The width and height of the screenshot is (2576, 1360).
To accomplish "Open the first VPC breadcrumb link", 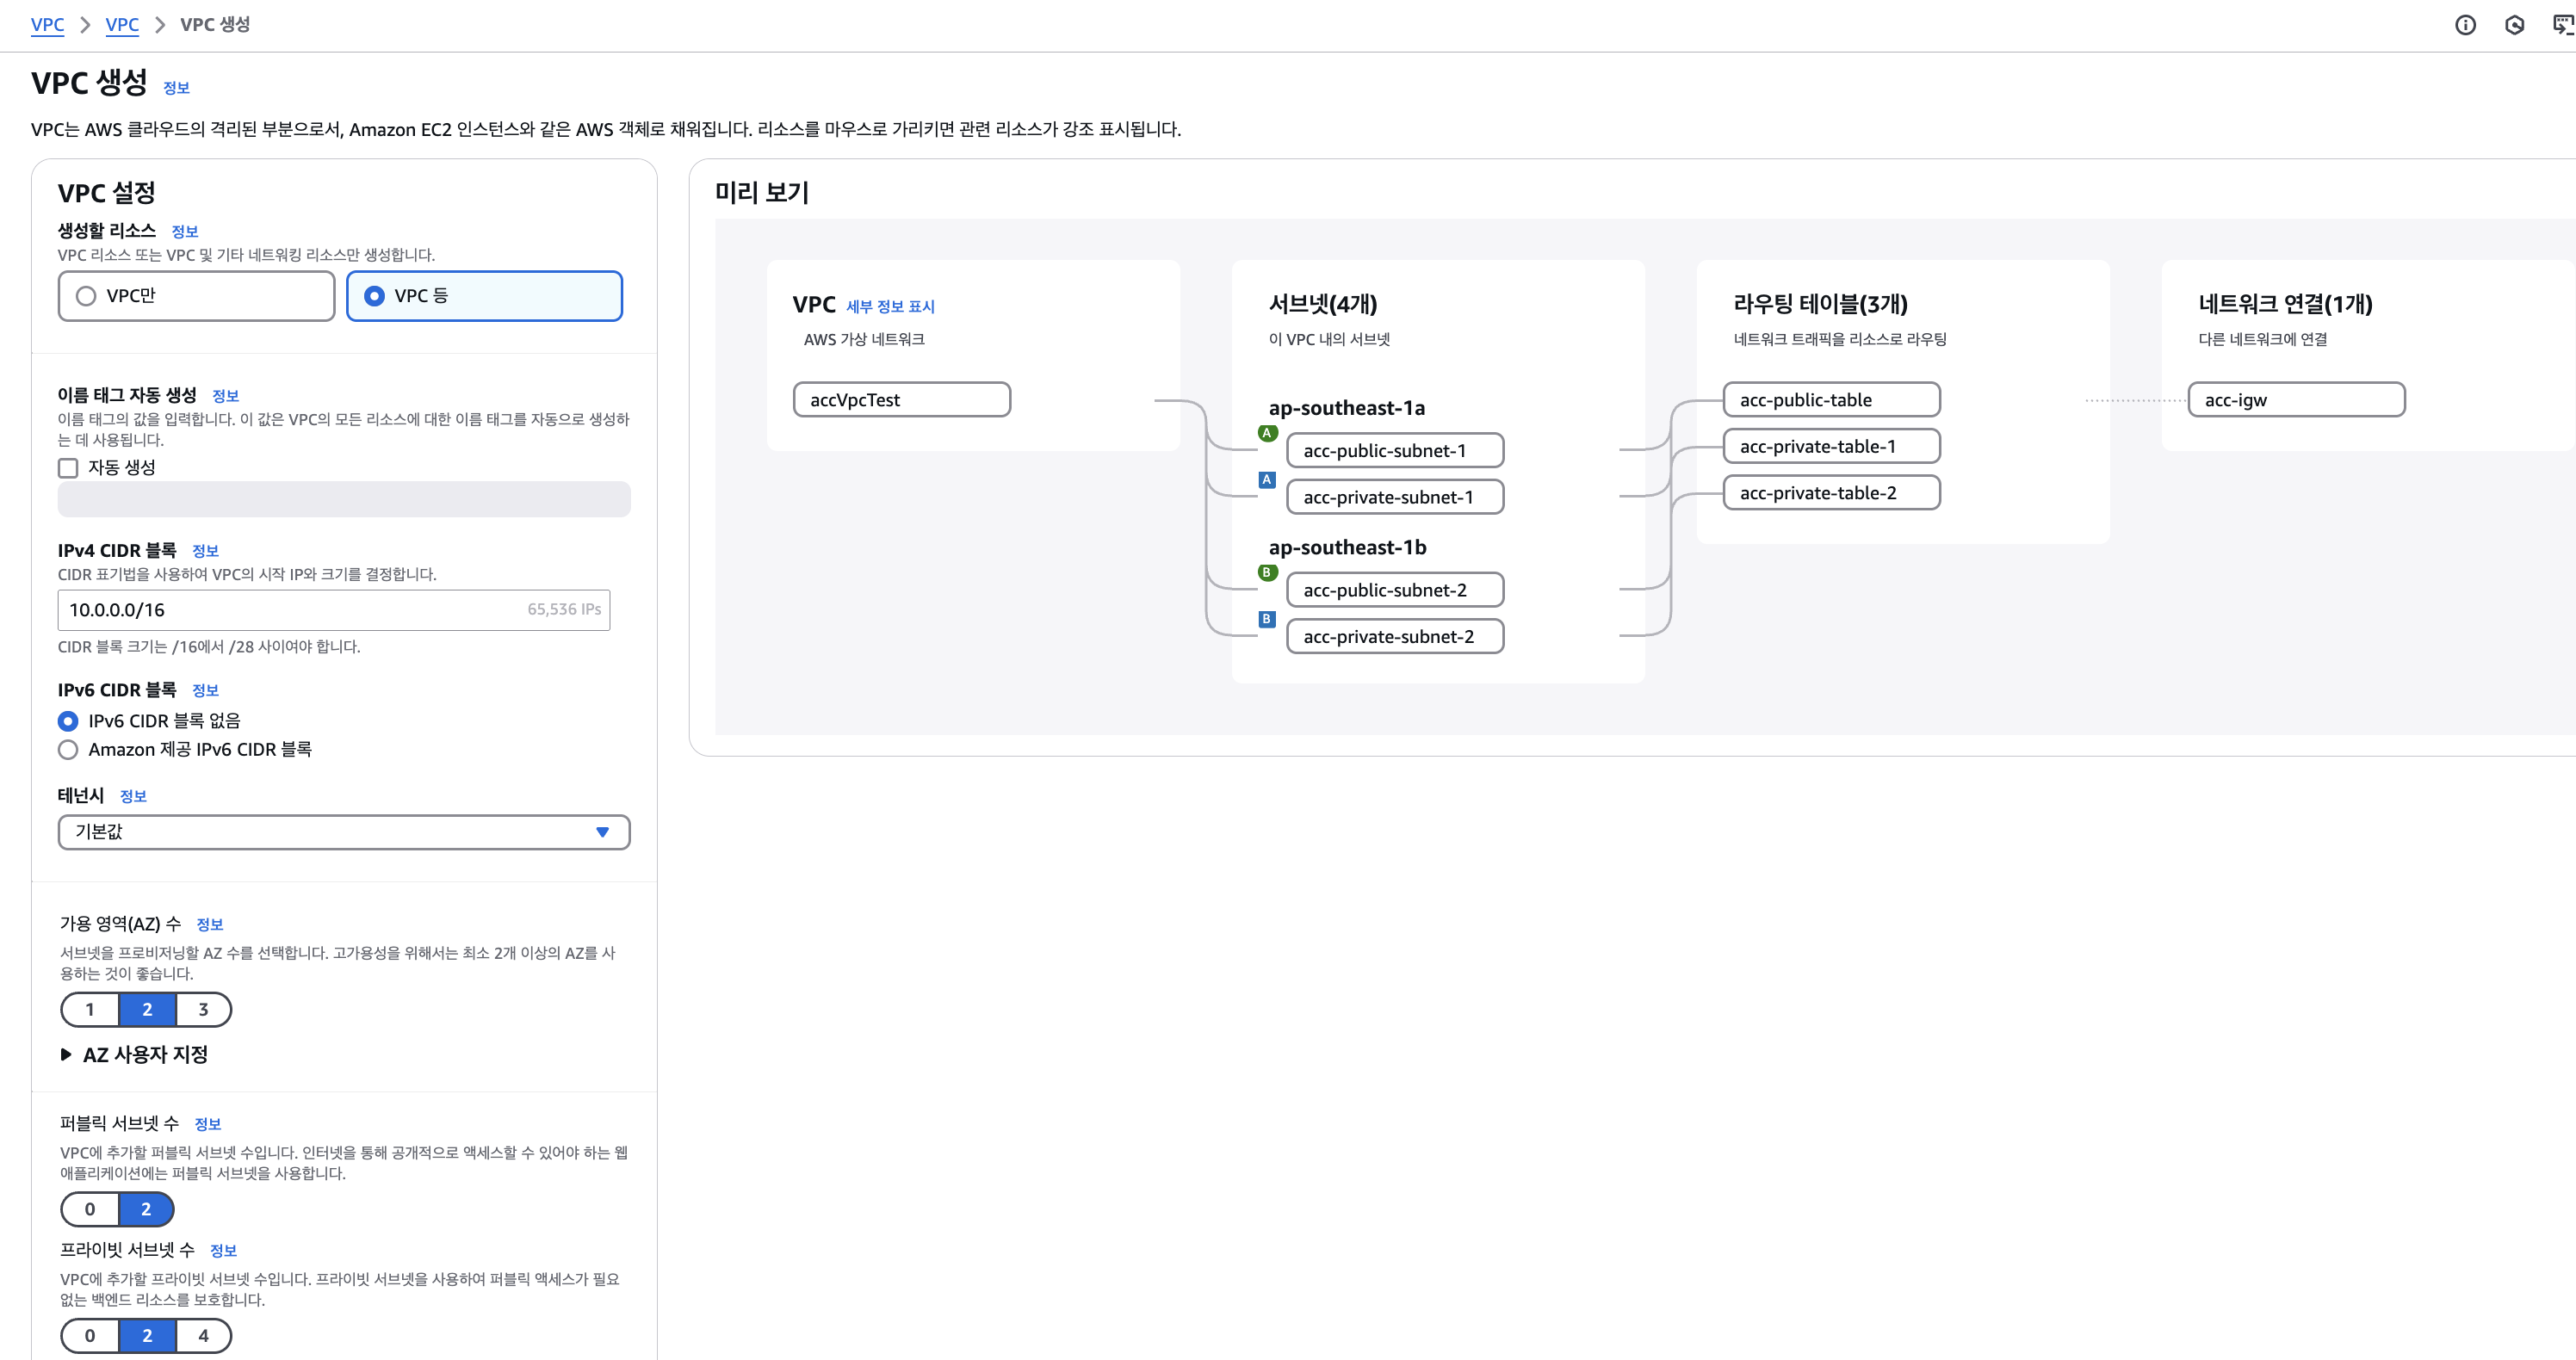I will [x=47, y=25].
